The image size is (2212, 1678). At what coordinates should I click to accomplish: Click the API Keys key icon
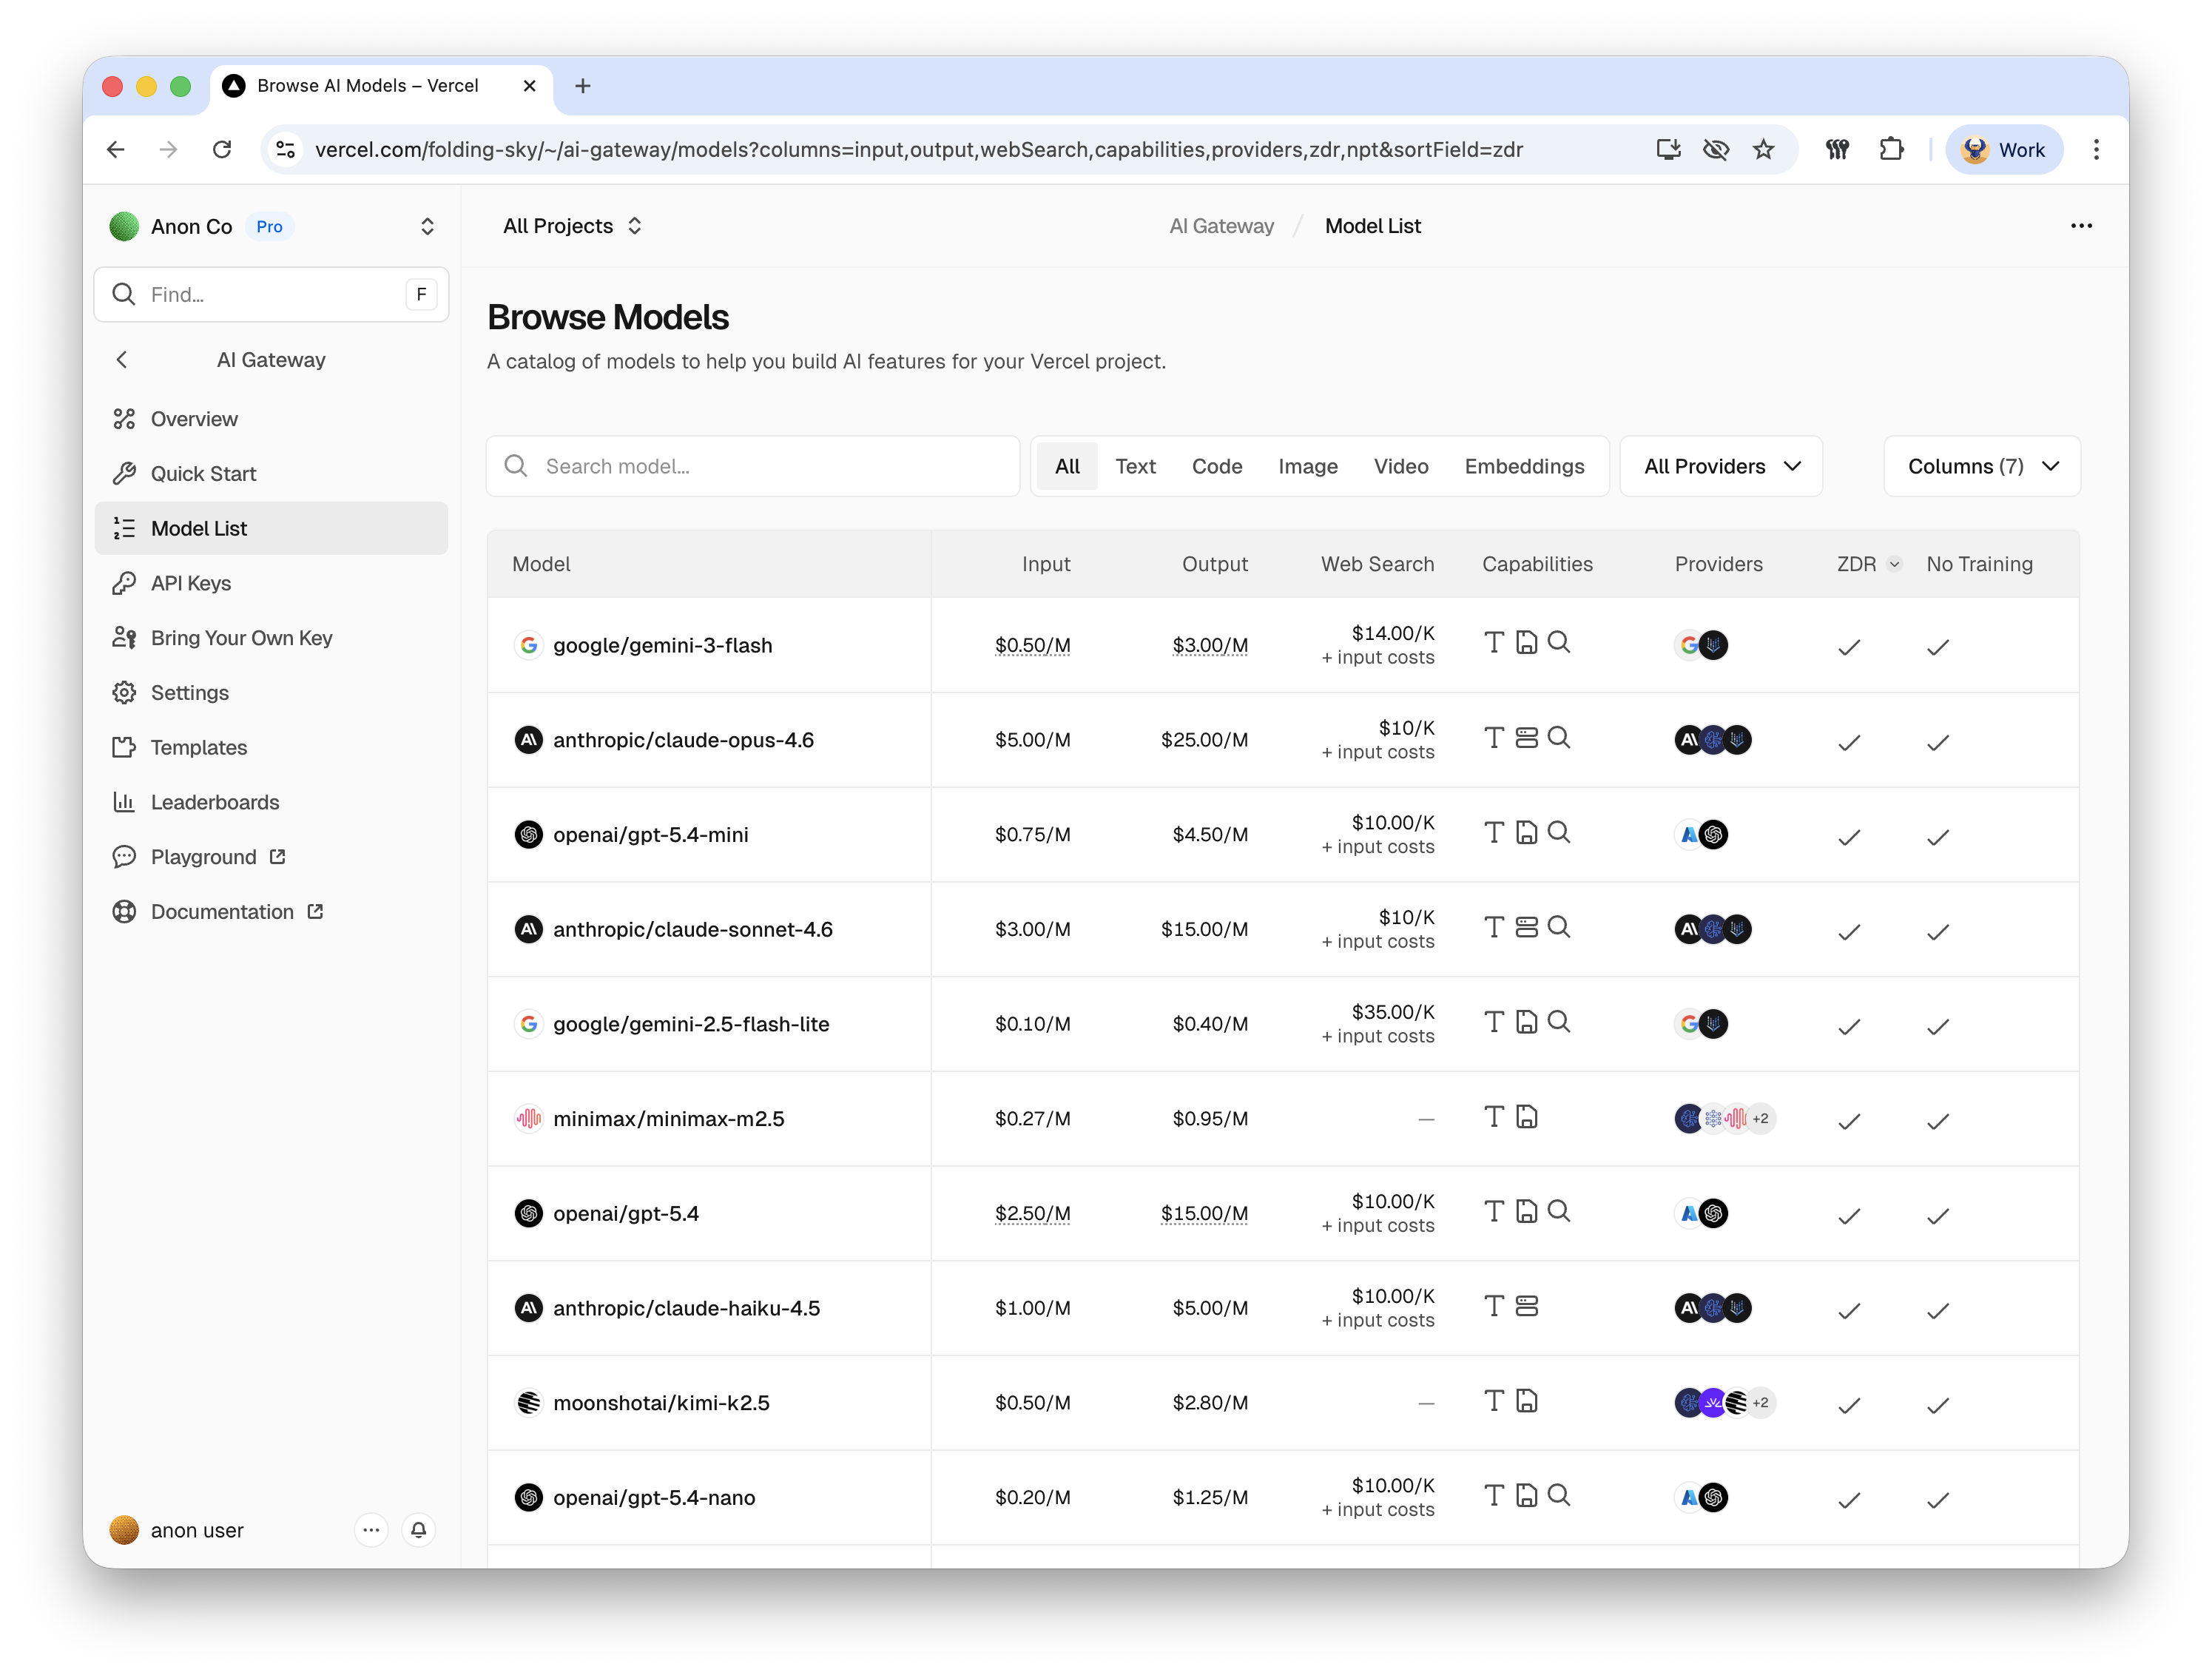point(124,583)
